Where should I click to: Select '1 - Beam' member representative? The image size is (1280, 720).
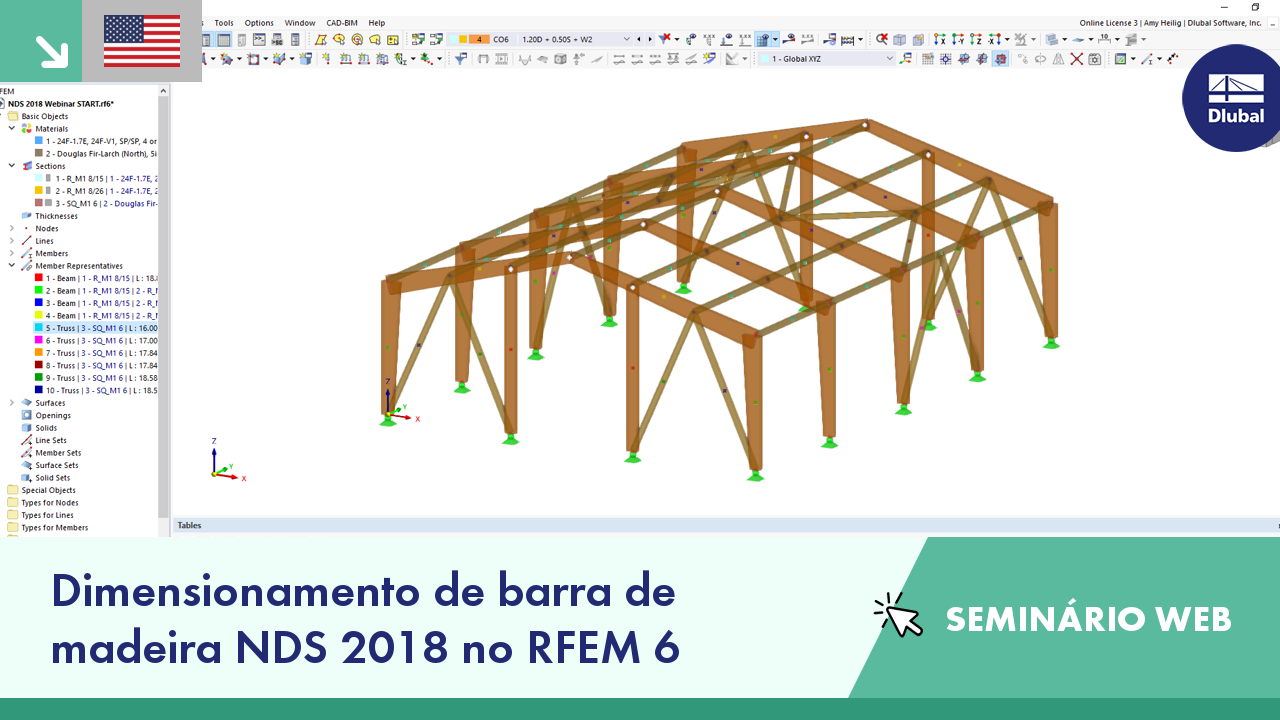click(95, 278)
